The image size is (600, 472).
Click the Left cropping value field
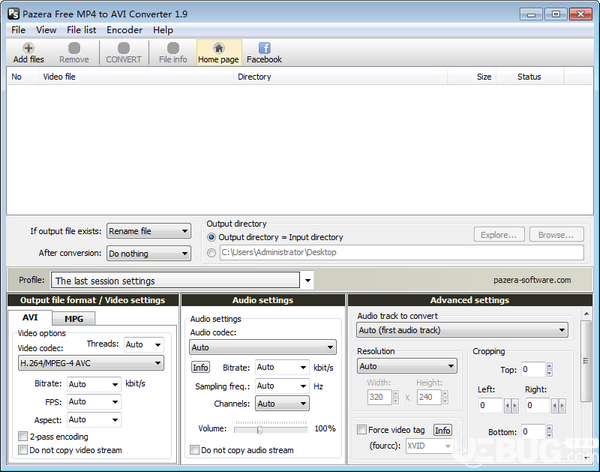click(x=491, y=405)
